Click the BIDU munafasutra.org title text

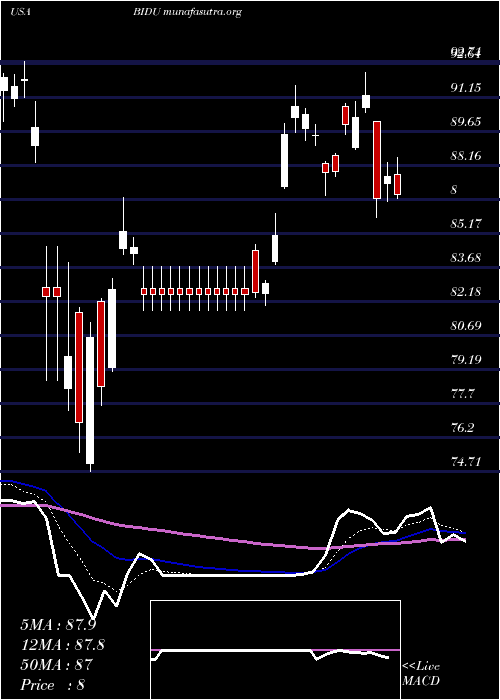click(187, 12)
